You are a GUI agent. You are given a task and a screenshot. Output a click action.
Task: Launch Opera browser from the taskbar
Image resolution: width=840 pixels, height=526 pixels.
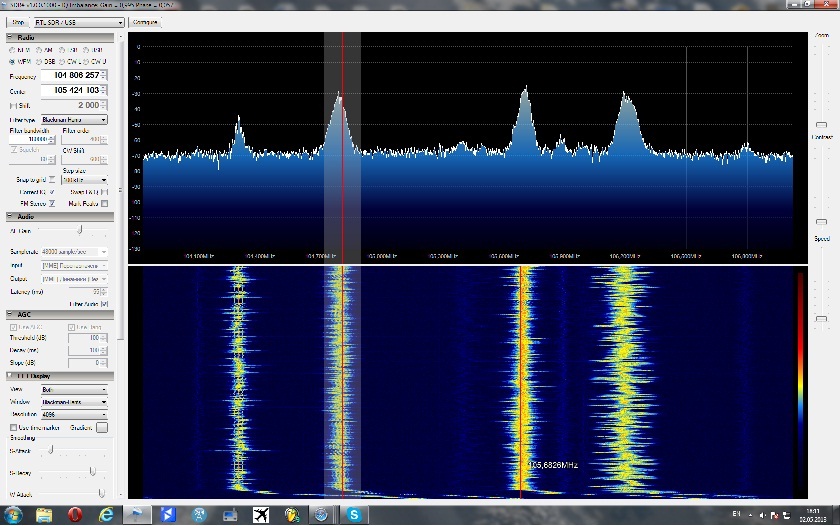coord(75,515)
